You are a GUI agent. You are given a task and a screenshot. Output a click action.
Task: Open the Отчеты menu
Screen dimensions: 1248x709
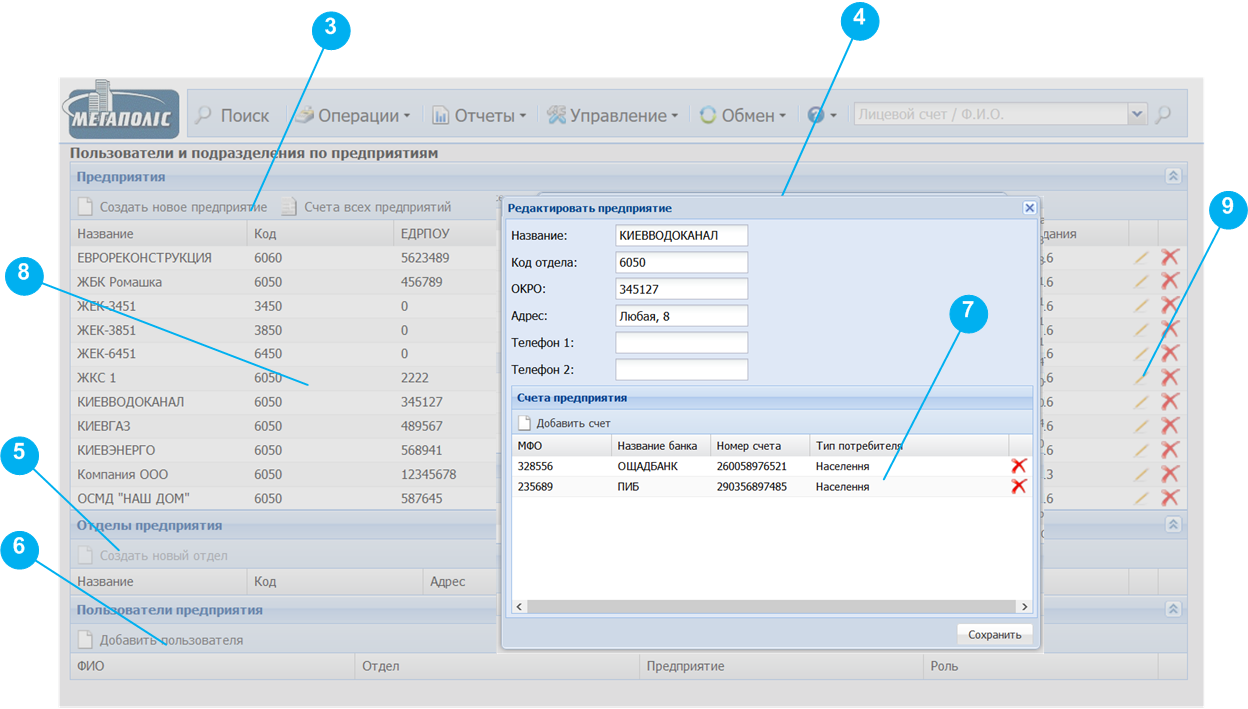click(x=479, y=116)
